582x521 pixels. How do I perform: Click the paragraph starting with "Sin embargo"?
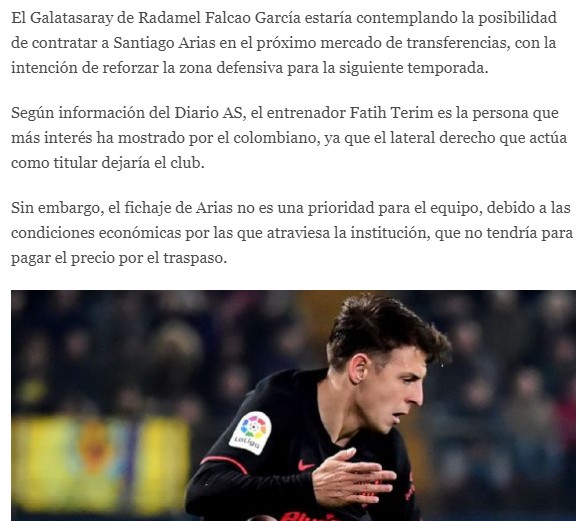point(292,233)
